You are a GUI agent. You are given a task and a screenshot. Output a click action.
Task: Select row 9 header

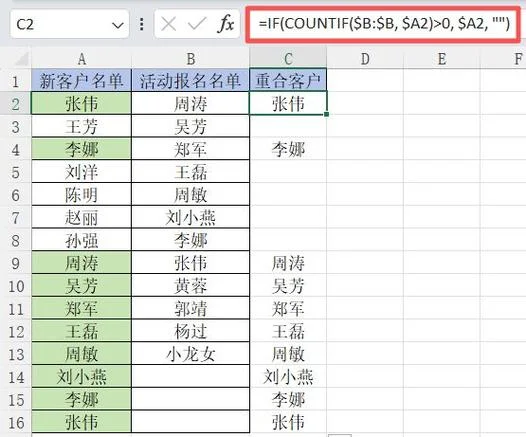coord(15,263)
